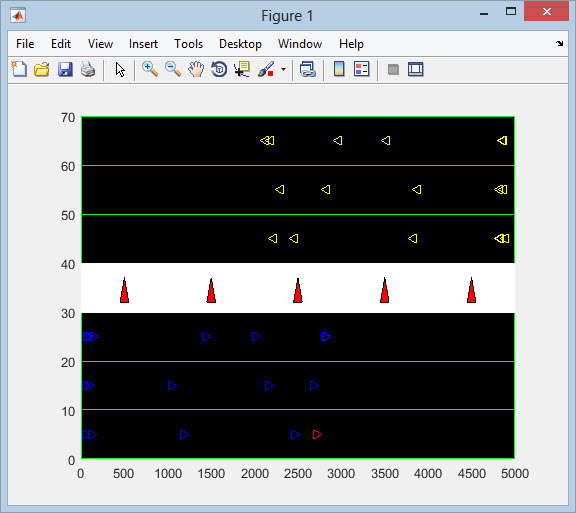The image size is (576, 513).
Task: Click the Hide Plot Tools icon
Action: point(393,69)
